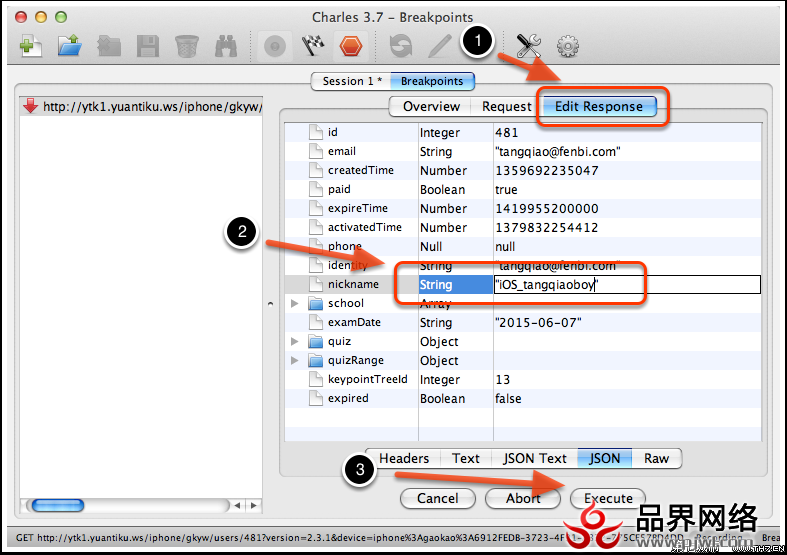Viewport: 787px width, 555px height.
Task: Click the split pane collapse arrow
Action: (271, 304)
